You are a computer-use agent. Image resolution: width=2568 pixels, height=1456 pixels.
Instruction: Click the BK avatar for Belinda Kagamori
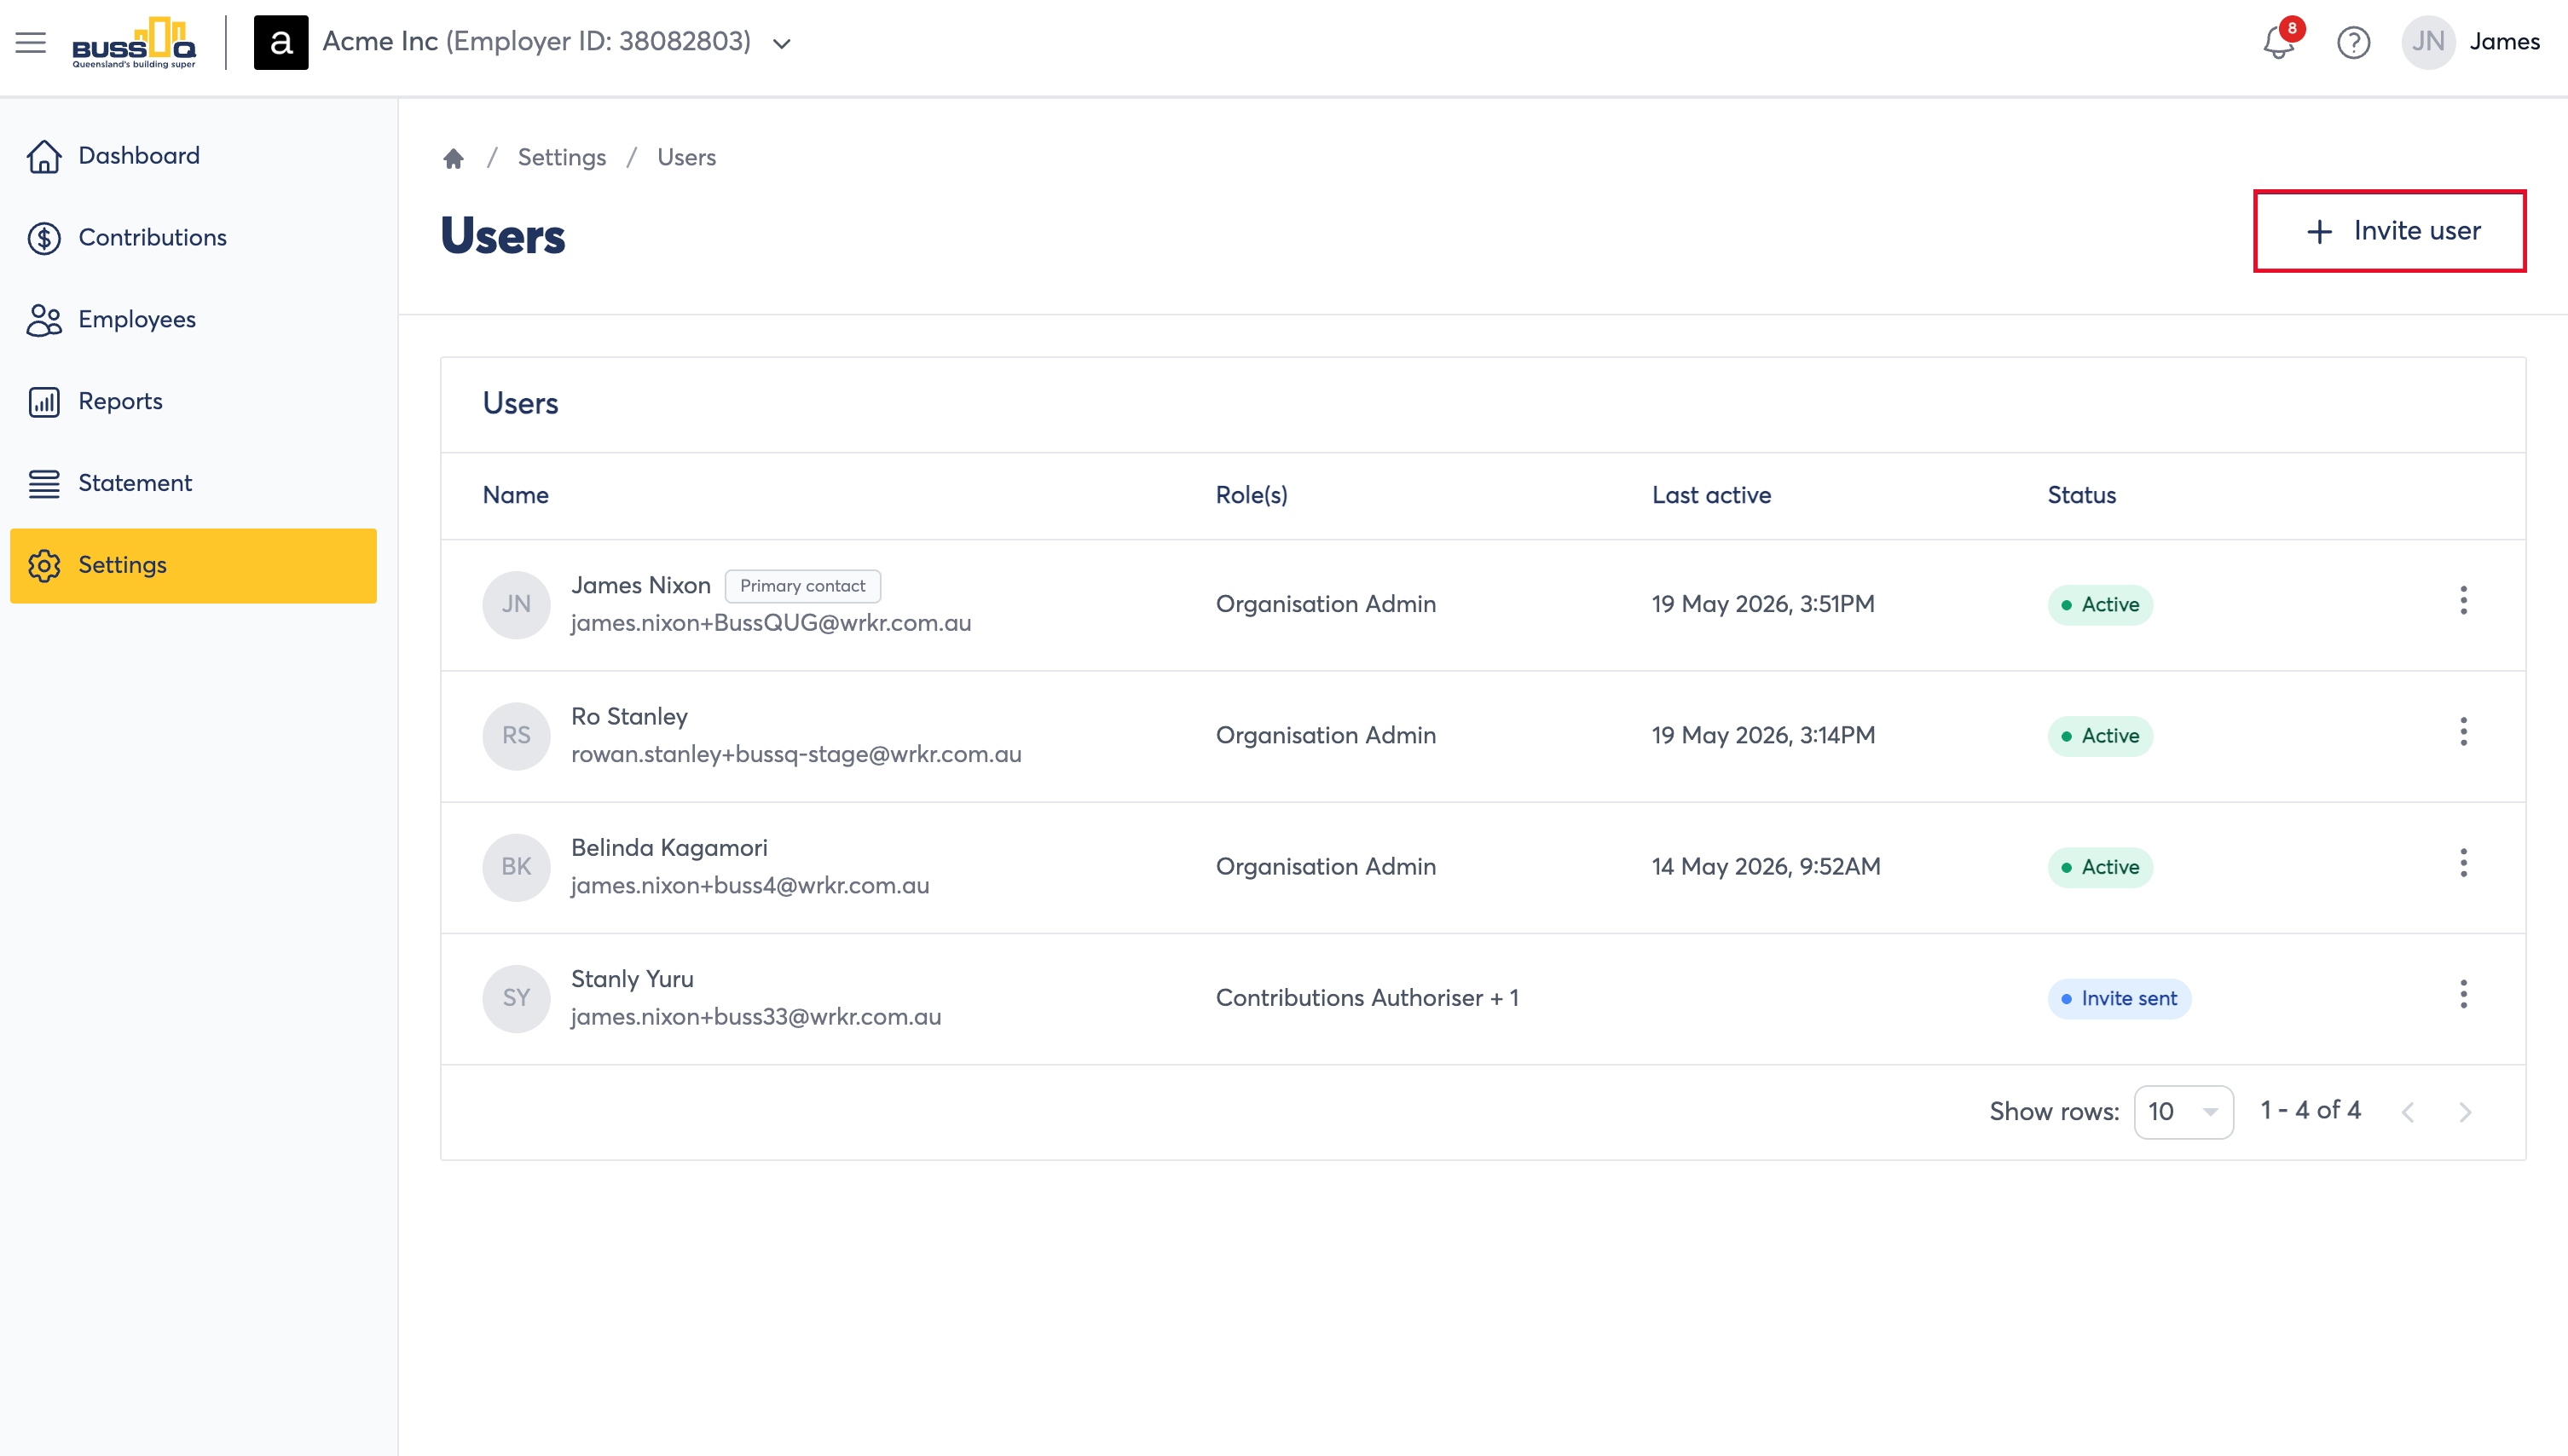click(516, 867)
